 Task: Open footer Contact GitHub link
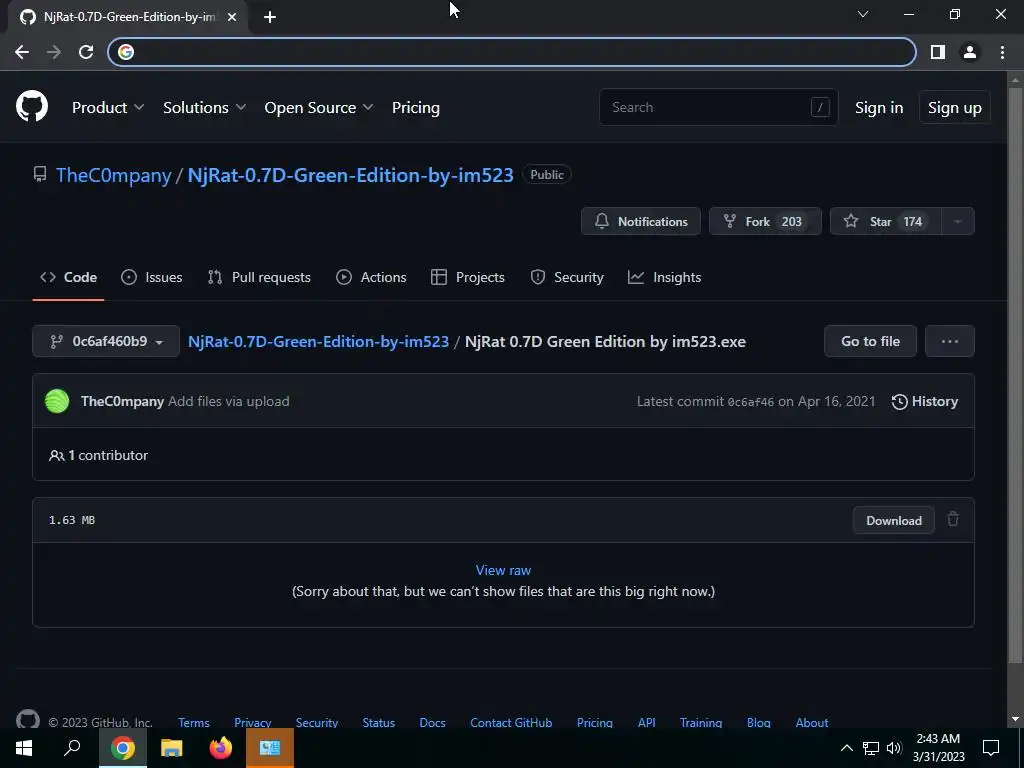[511, 722]
